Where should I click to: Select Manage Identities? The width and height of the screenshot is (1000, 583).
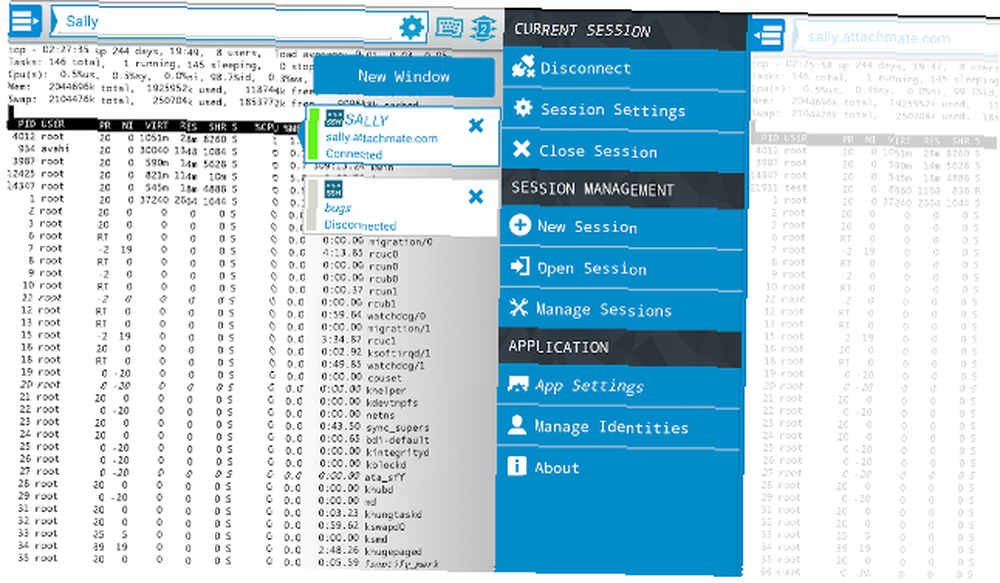pyautogui.click(x=618, y=427)
